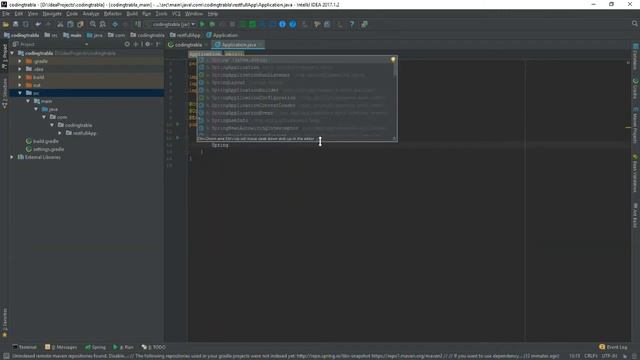Viewport: 640px width, 360px height.
Task: Expand the out folder
Action: pyautogui.click(x=20, y=85)
